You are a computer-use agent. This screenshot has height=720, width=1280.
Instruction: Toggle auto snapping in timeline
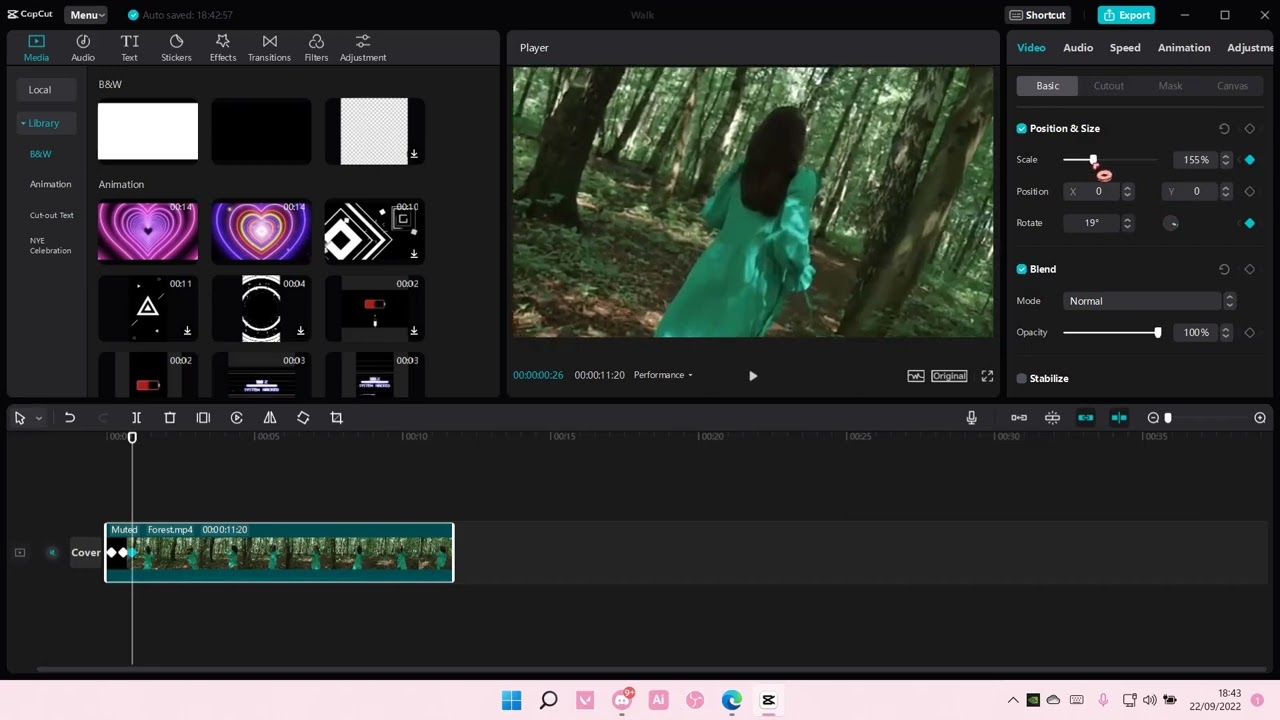coord(1052,418)
